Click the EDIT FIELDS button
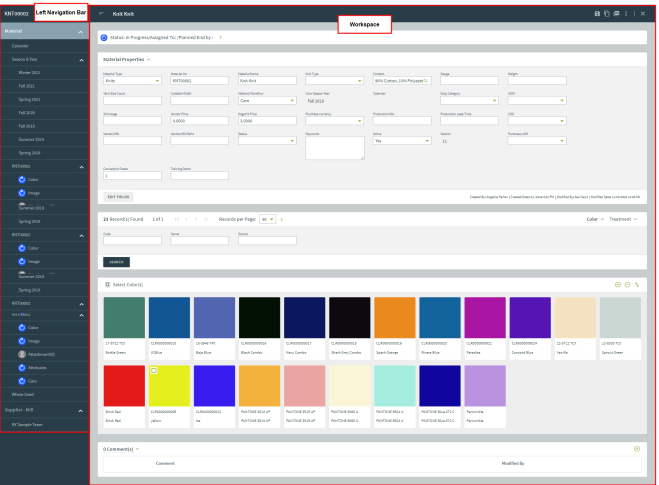 tap(117, 197)
